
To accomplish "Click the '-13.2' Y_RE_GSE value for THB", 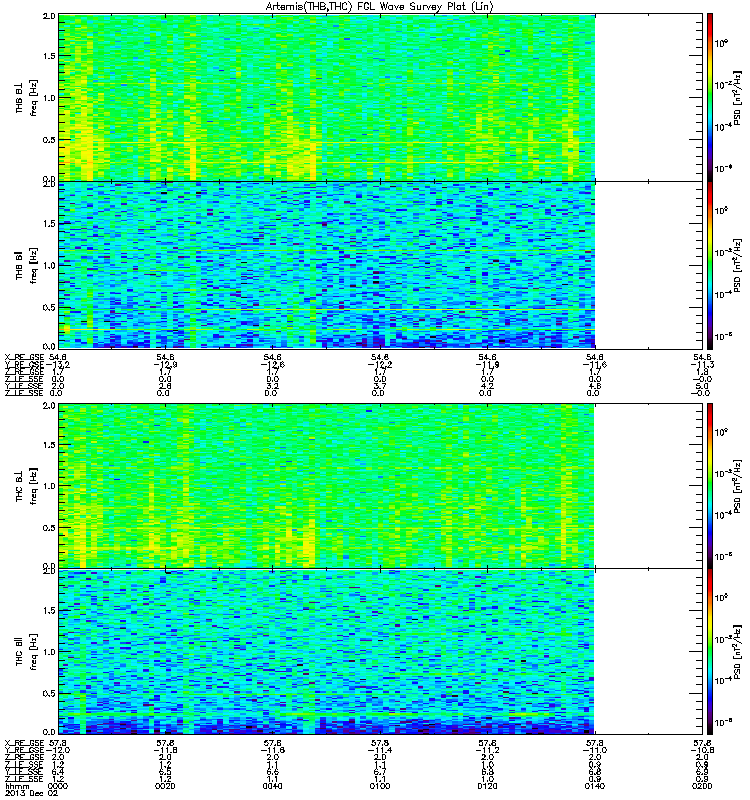I will click(x=58, y=365).
